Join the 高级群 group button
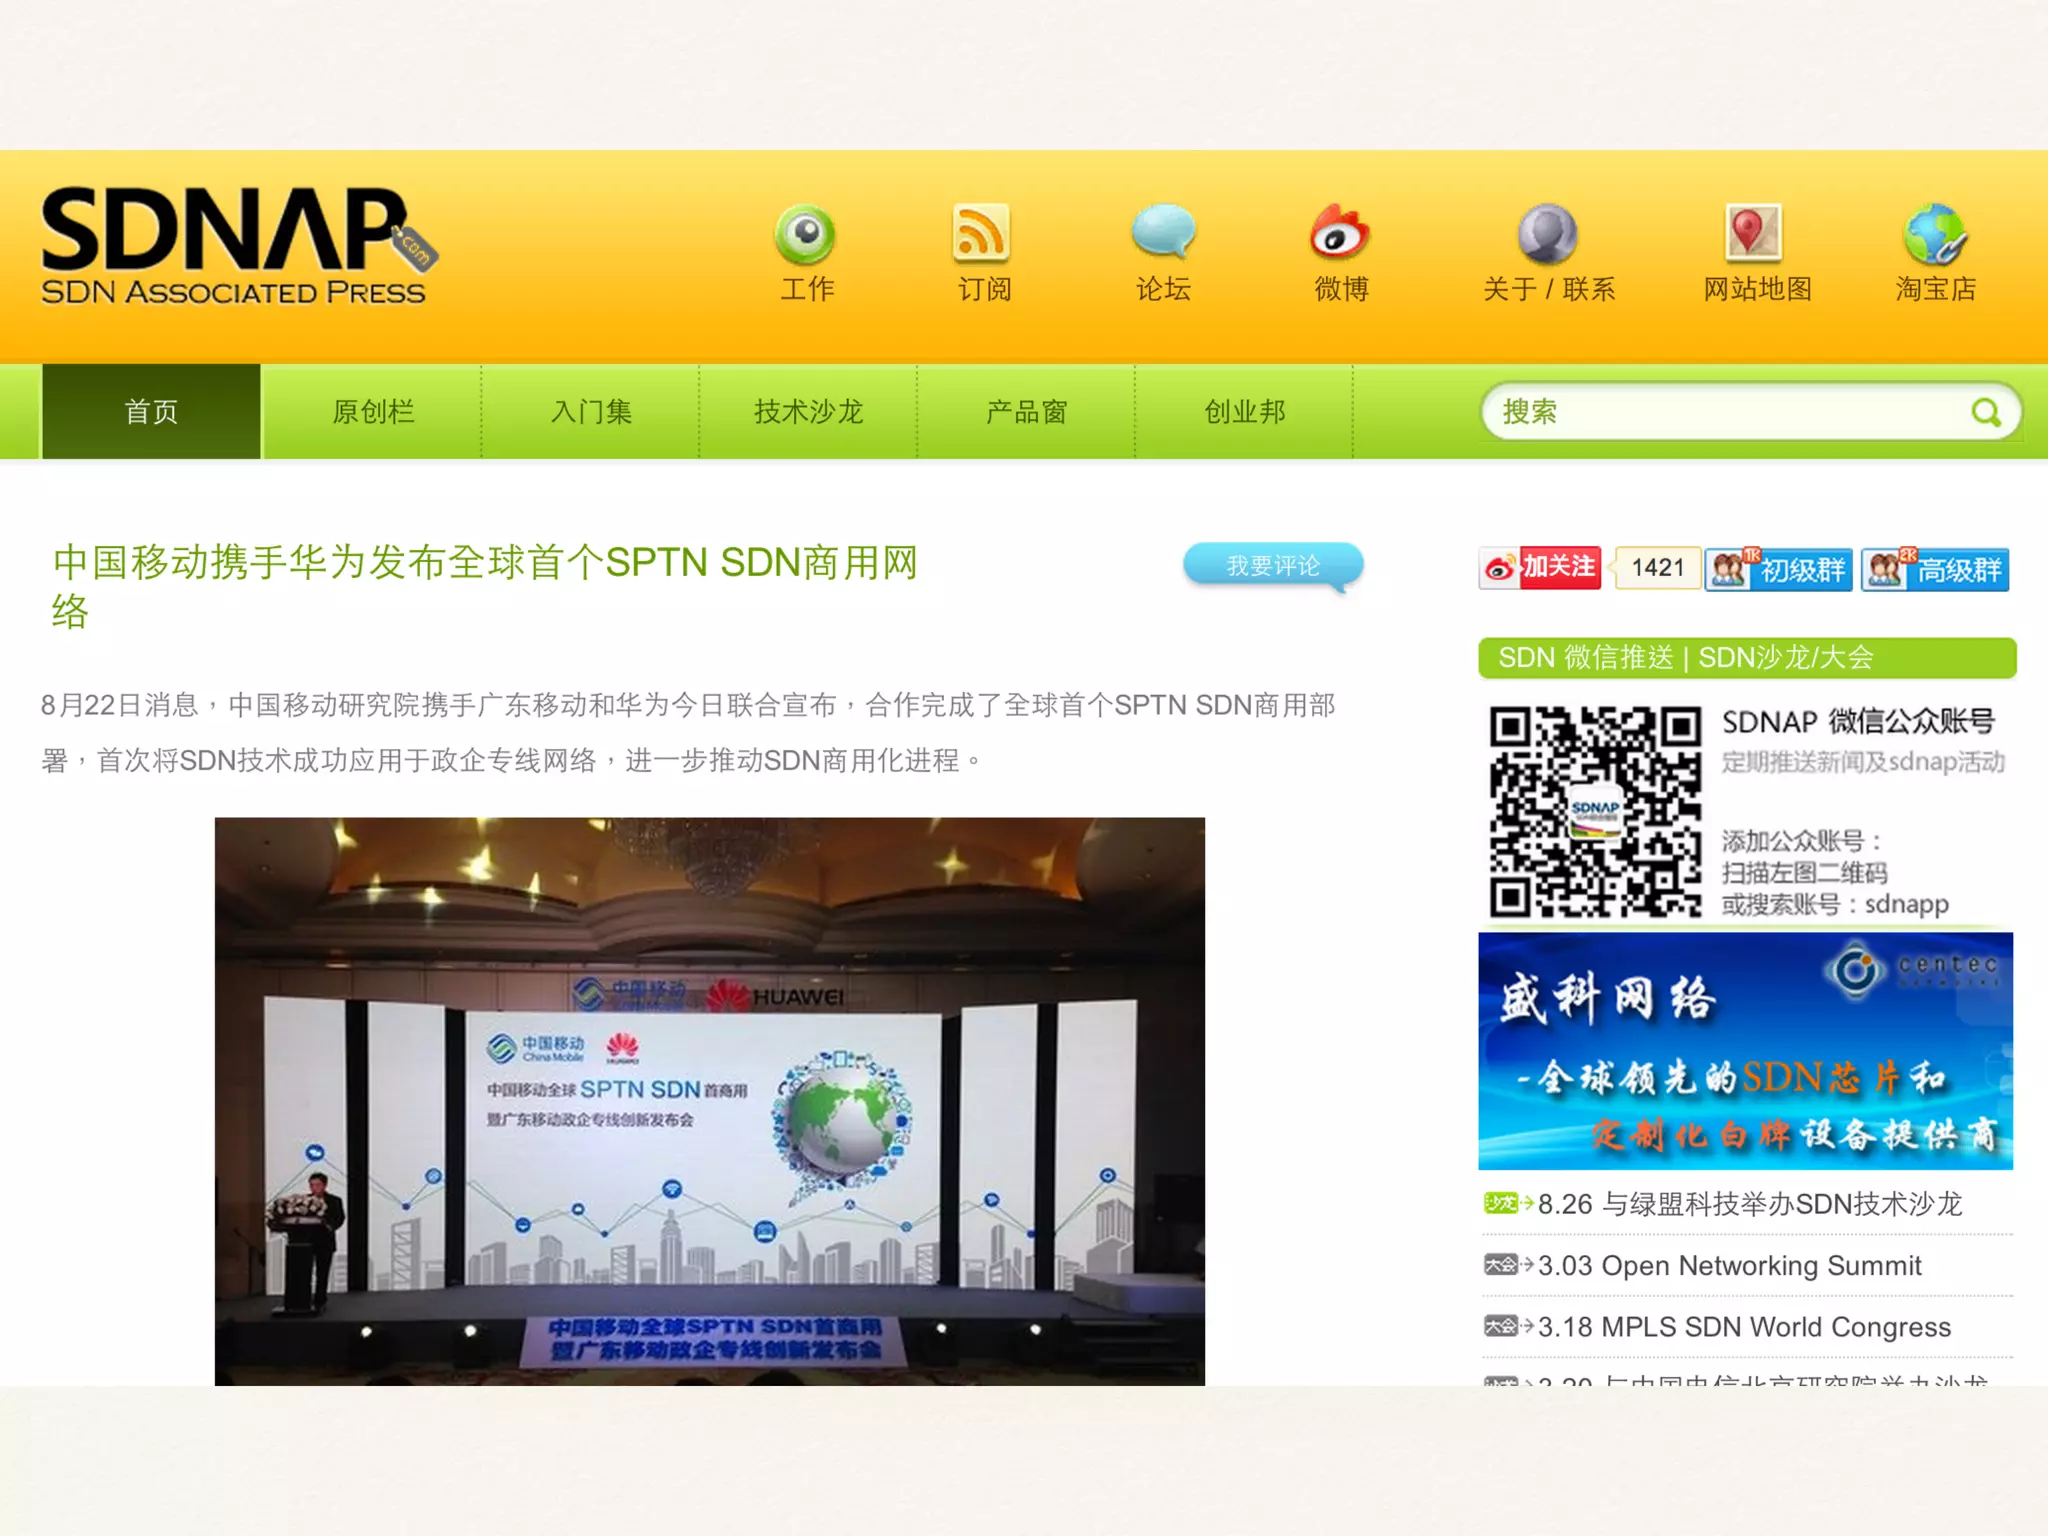The height and width of the screenshot is (1536, 2048). (1935, 569)
